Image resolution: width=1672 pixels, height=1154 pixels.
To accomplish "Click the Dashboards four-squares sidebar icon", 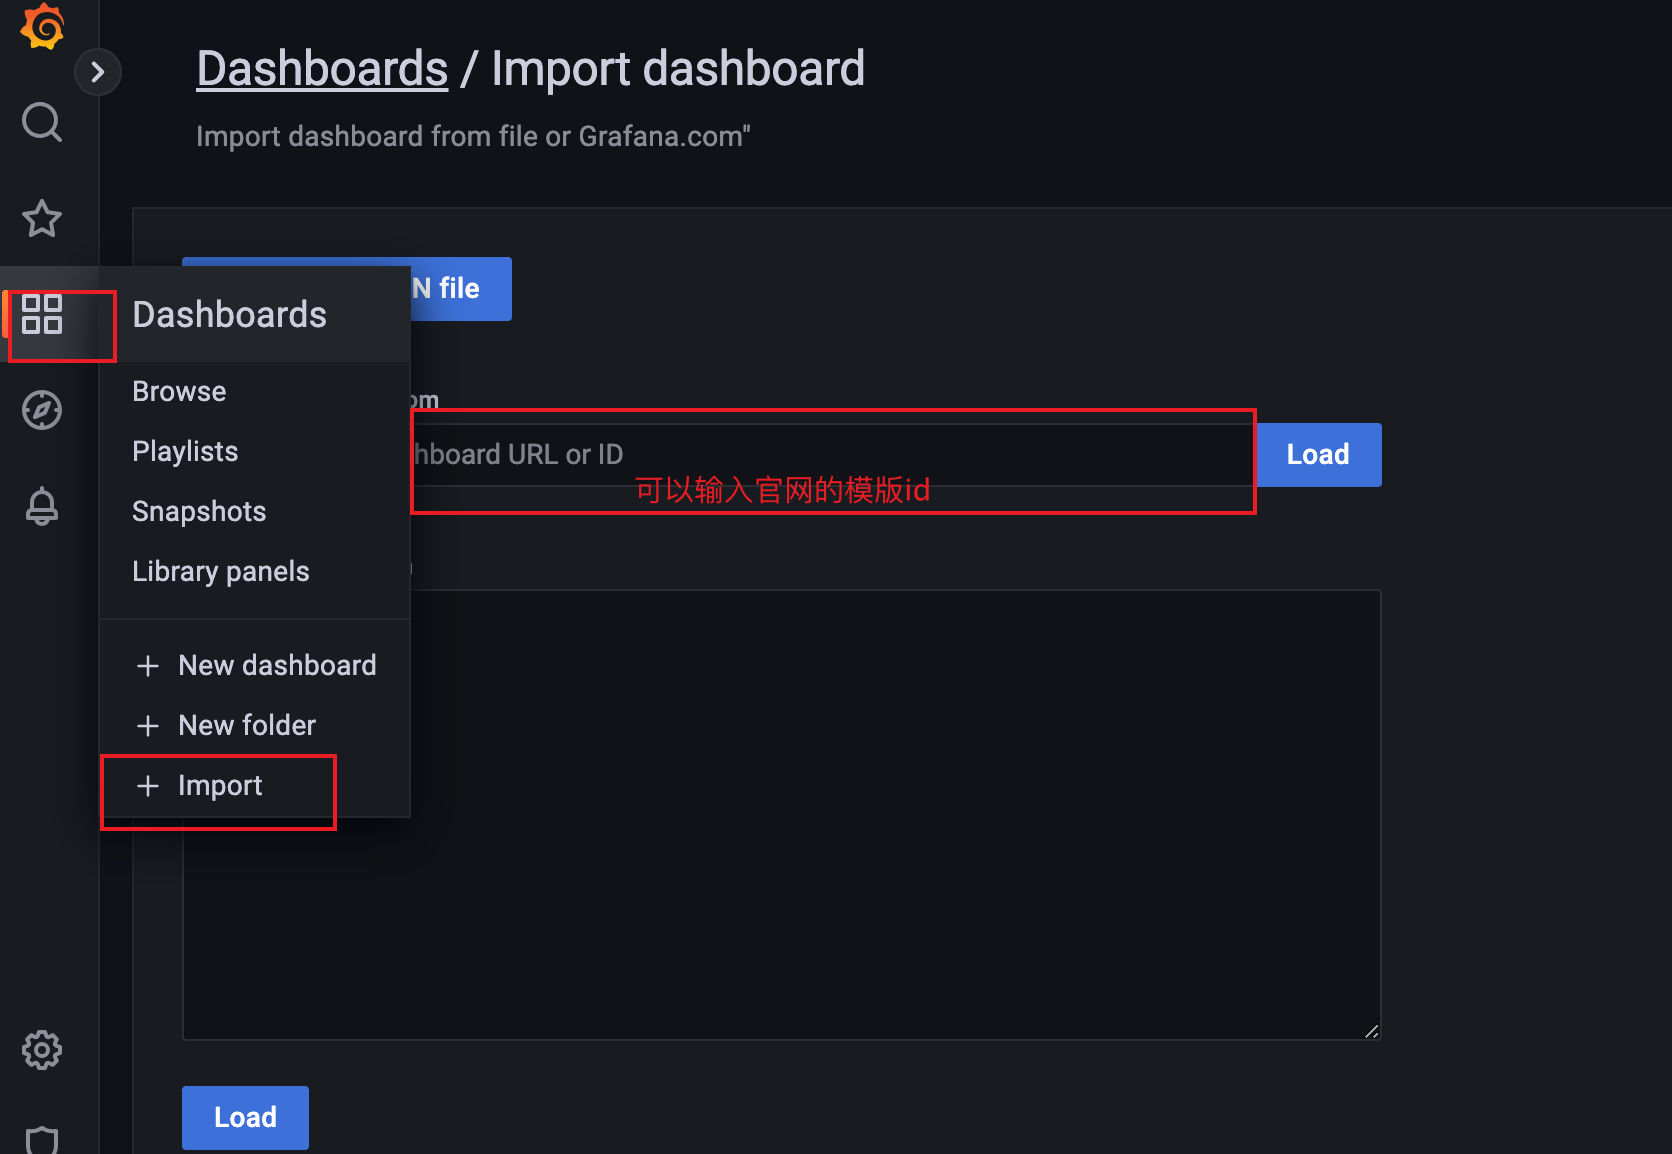I will pos(42,314).
